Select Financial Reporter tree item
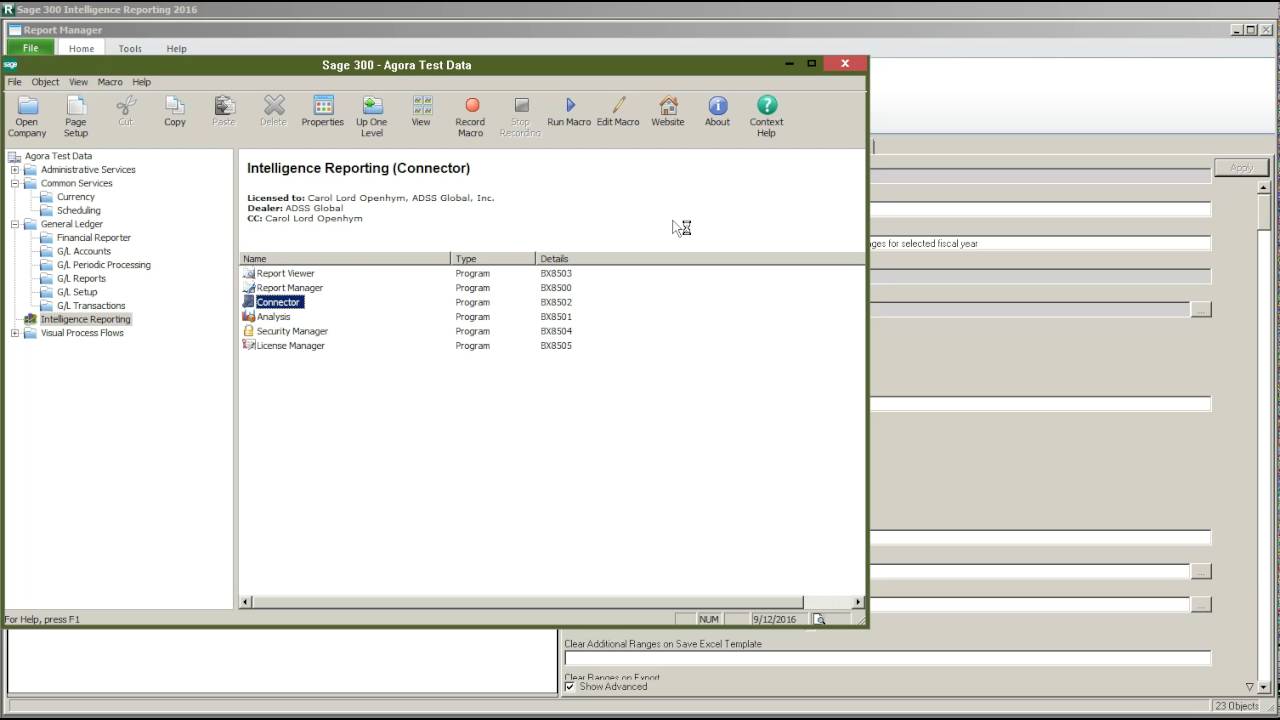This screenshot has height=720, width=1280. (94, 238)
